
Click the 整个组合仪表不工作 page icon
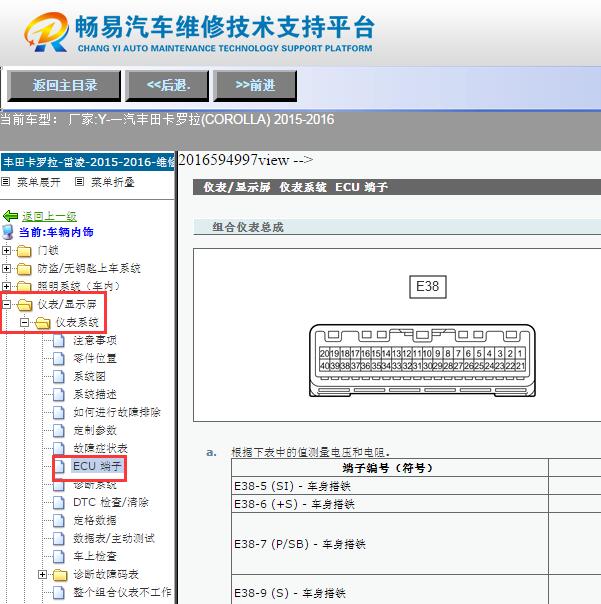59,592
